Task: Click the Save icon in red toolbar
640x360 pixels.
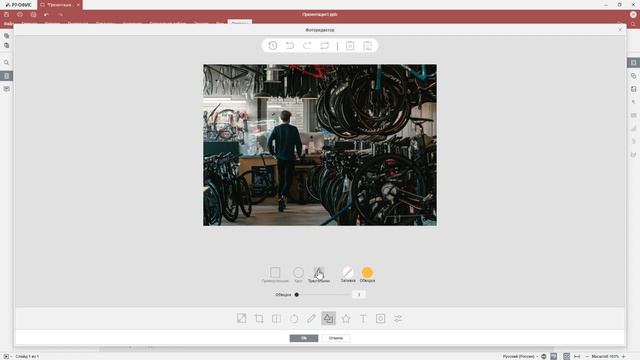Action: (x=7, y=14)
